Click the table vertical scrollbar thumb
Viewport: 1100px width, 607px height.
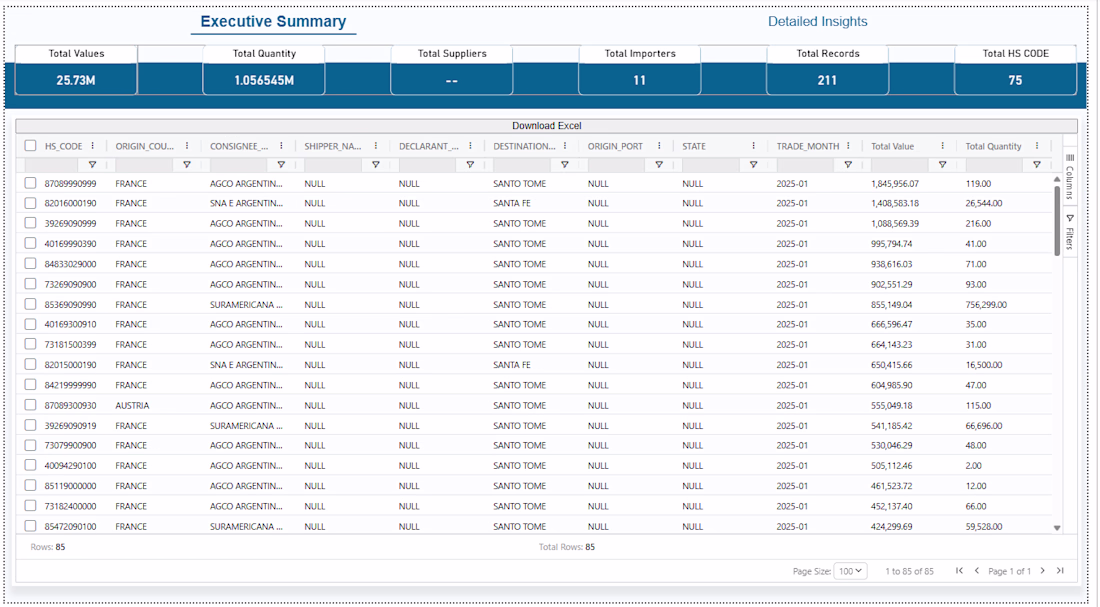[1057, 221]
